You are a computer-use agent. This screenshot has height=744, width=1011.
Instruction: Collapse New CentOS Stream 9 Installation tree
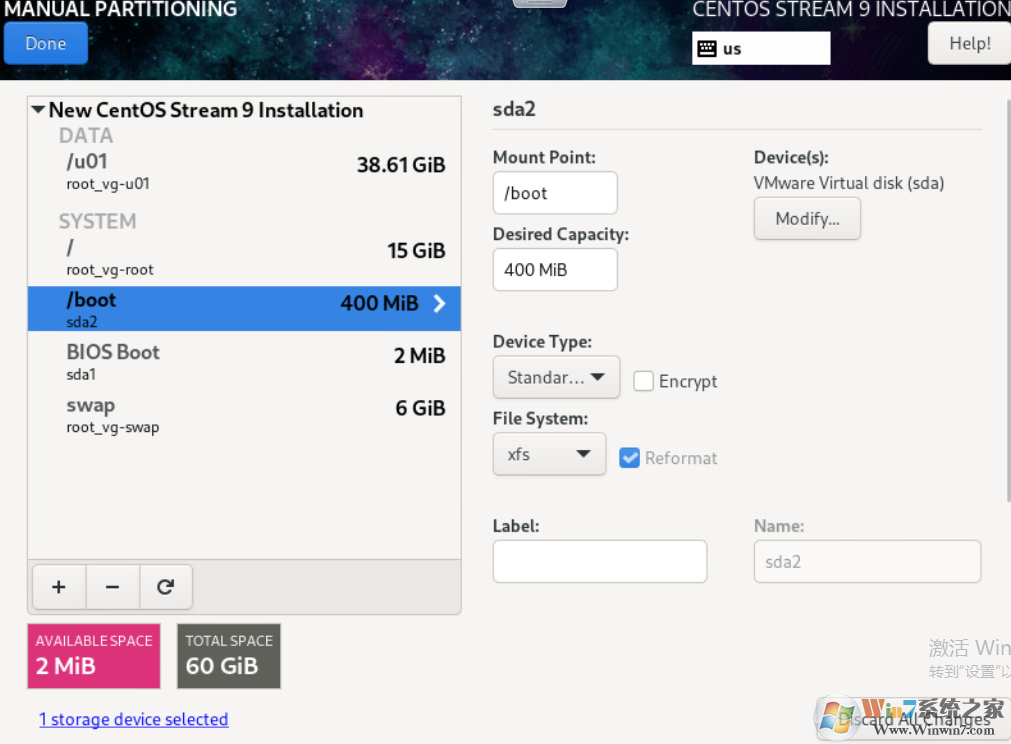[x=38, y=110]
